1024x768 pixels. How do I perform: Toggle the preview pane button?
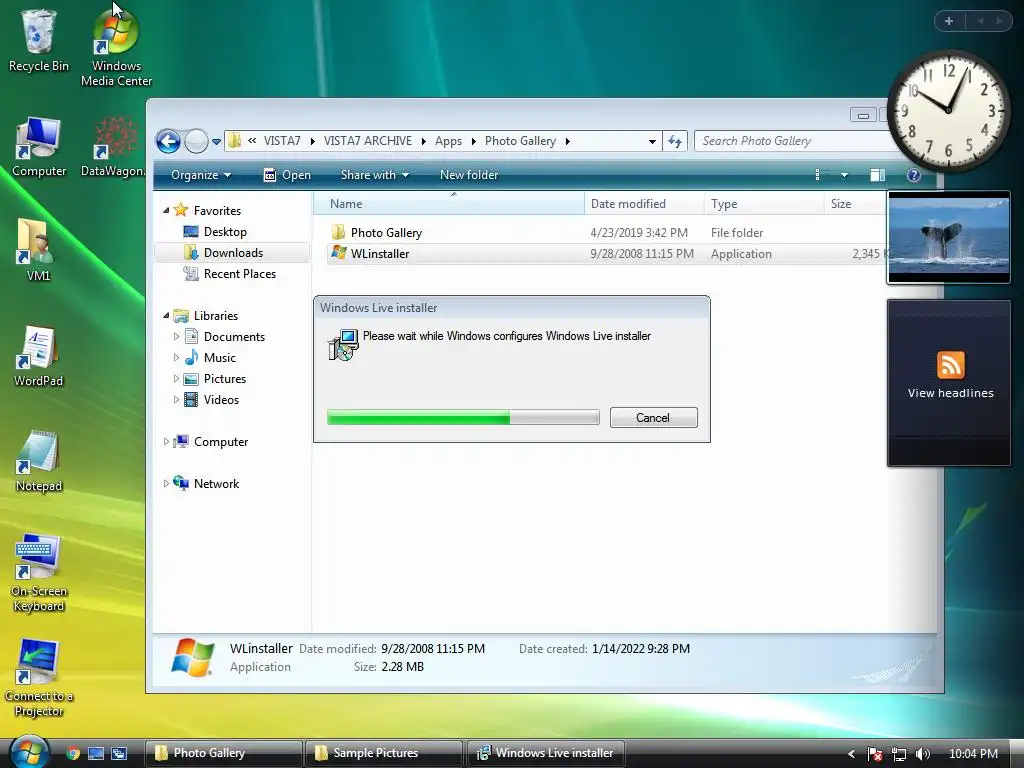(x=877, y=175)
